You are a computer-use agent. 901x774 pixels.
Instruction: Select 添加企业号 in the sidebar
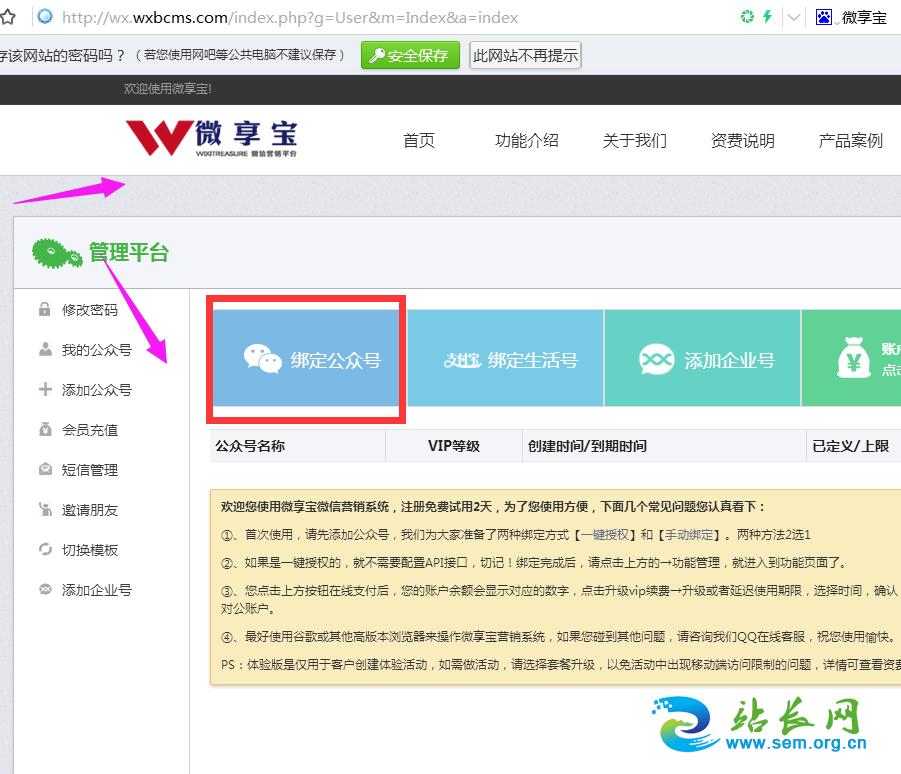[97, 590]
